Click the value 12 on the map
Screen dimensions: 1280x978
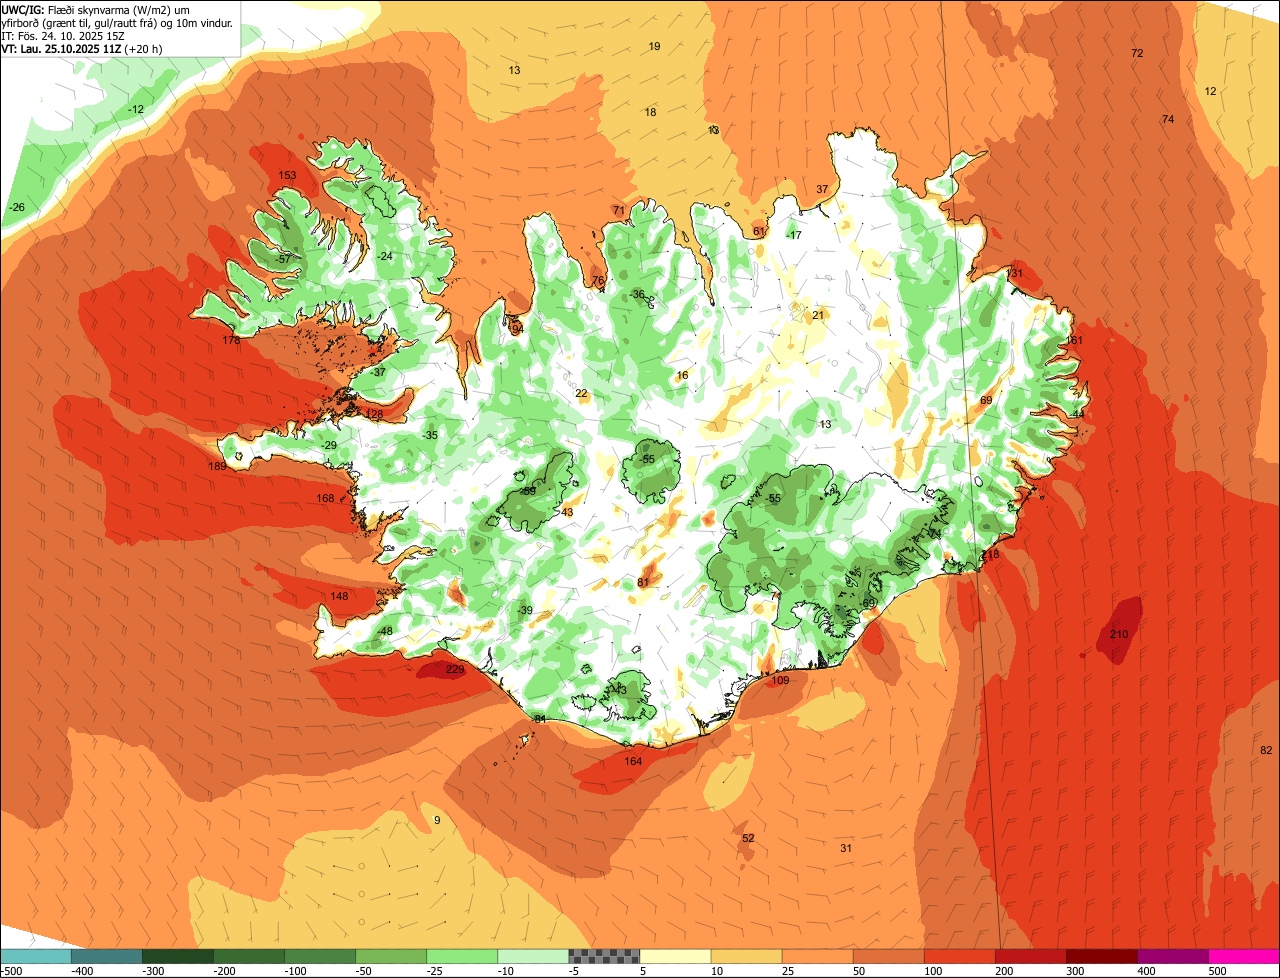point(1211,91)
